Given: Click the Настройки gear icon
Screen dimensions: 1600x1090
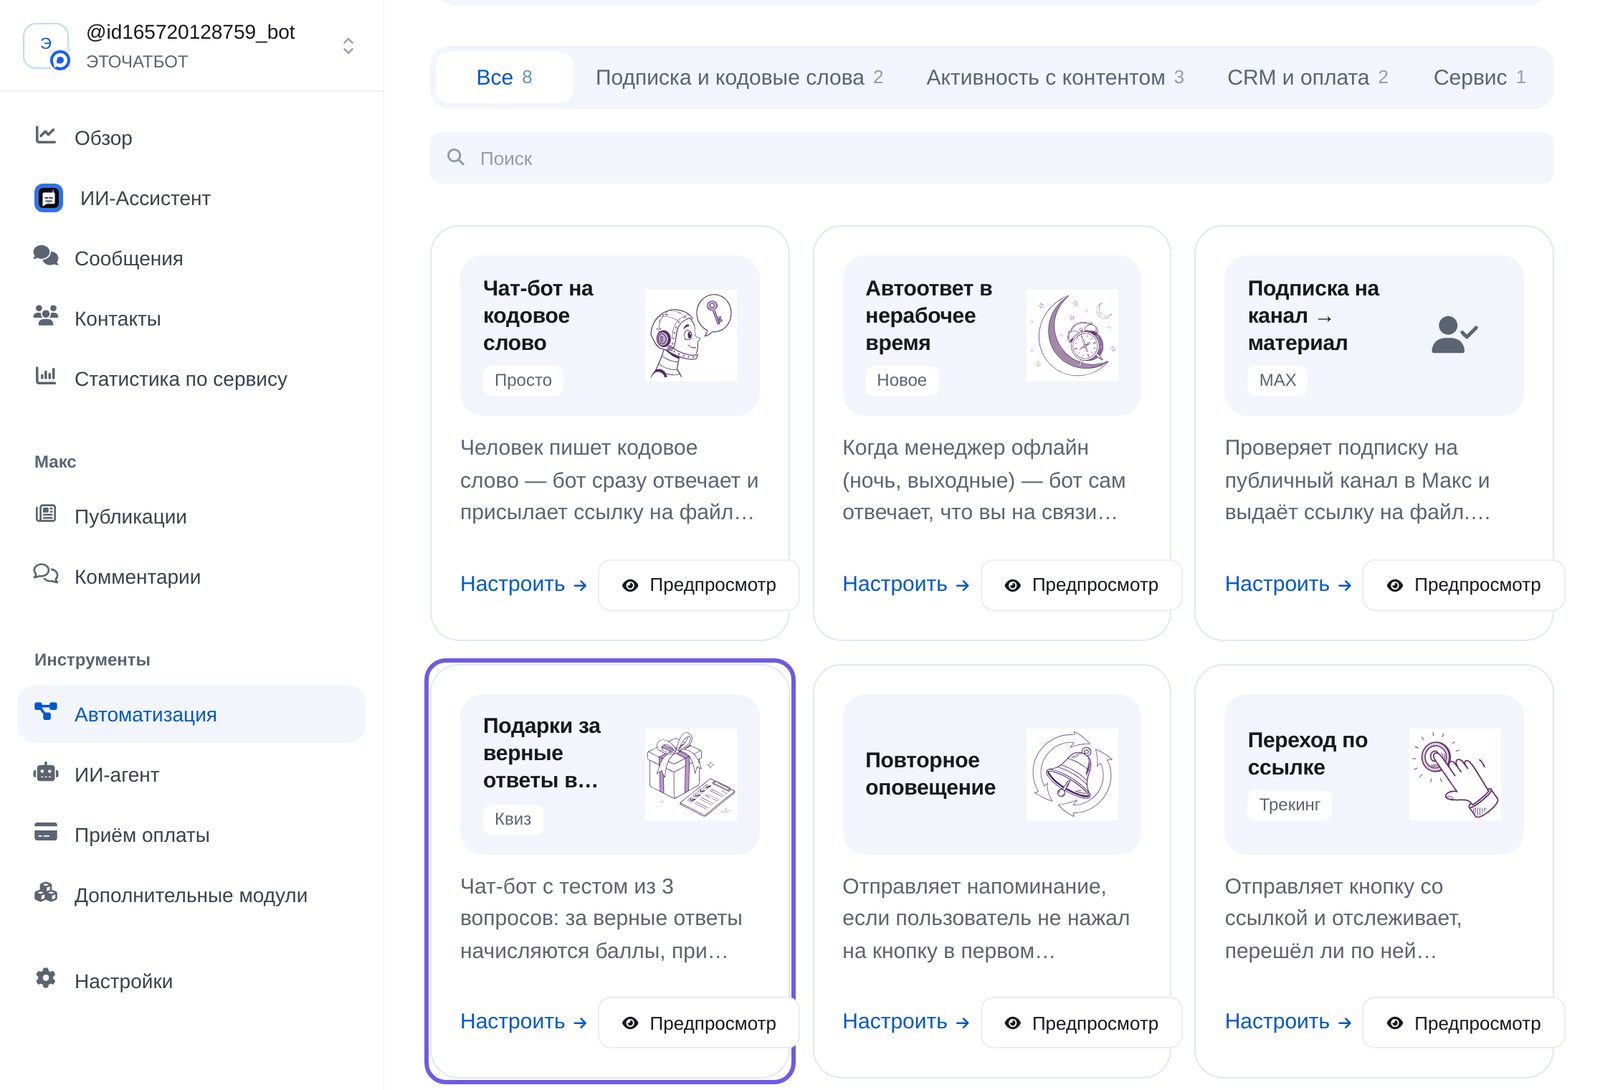Looking at the screenshot, I should pos(46,978).
